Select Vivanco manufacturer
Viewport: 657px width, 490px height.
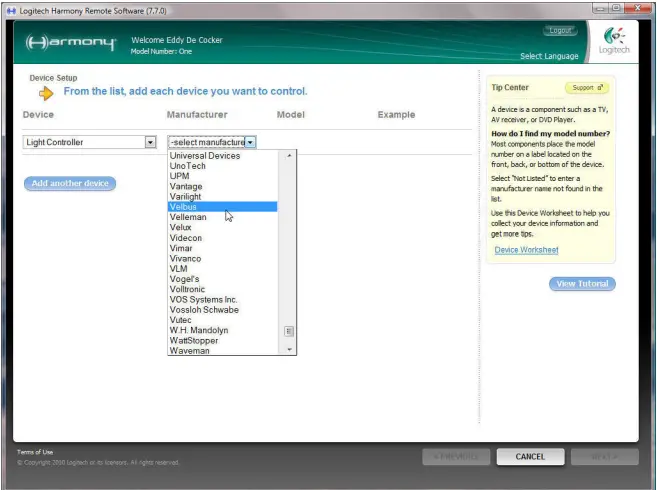tap(222, 258)
